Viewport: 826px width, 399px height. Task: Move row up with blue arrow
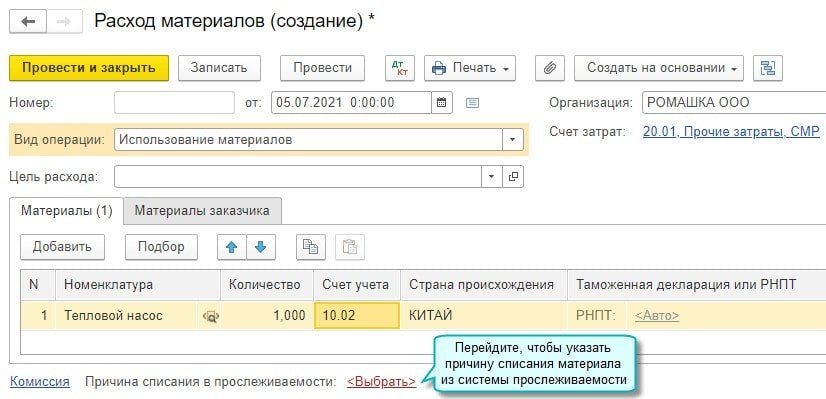click(x=232, y=247)
